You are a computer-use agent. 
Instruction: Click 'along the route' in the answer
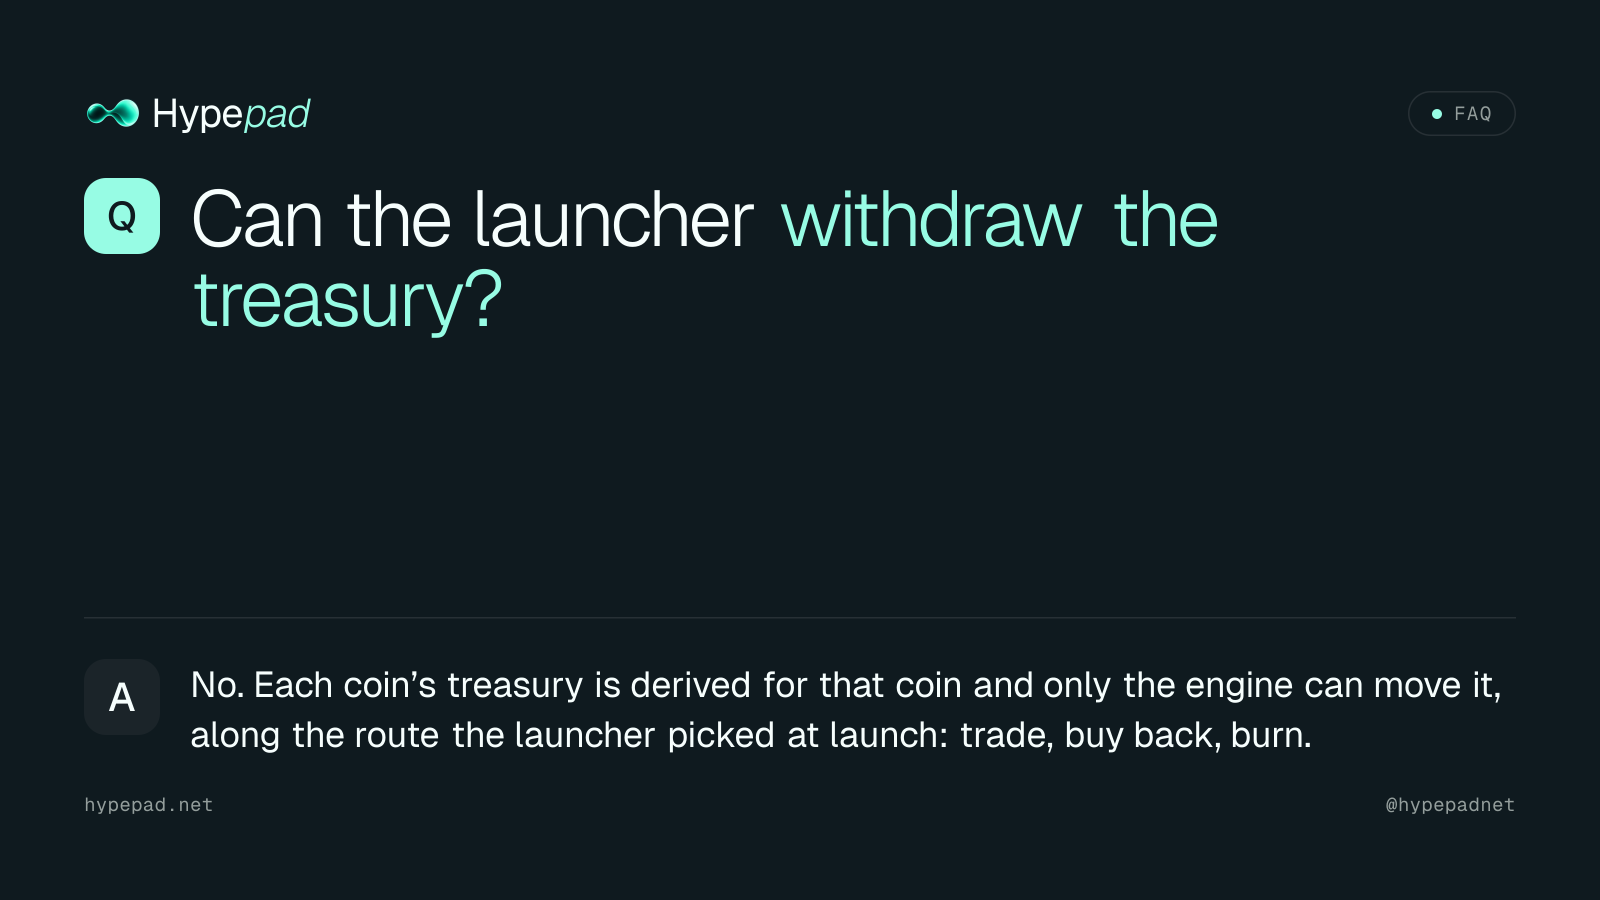pyautogui.click(x=315, y=735)
